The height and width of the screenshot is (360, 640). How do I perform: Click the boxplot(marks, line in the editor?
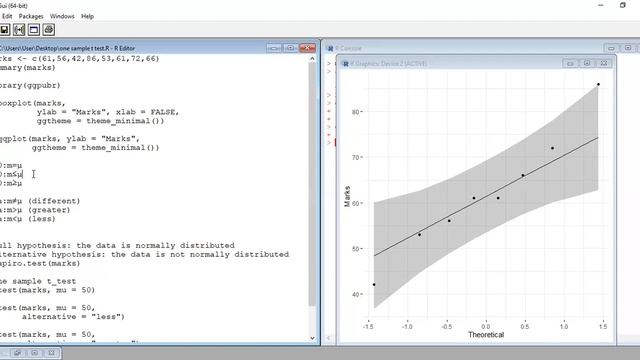33,103
